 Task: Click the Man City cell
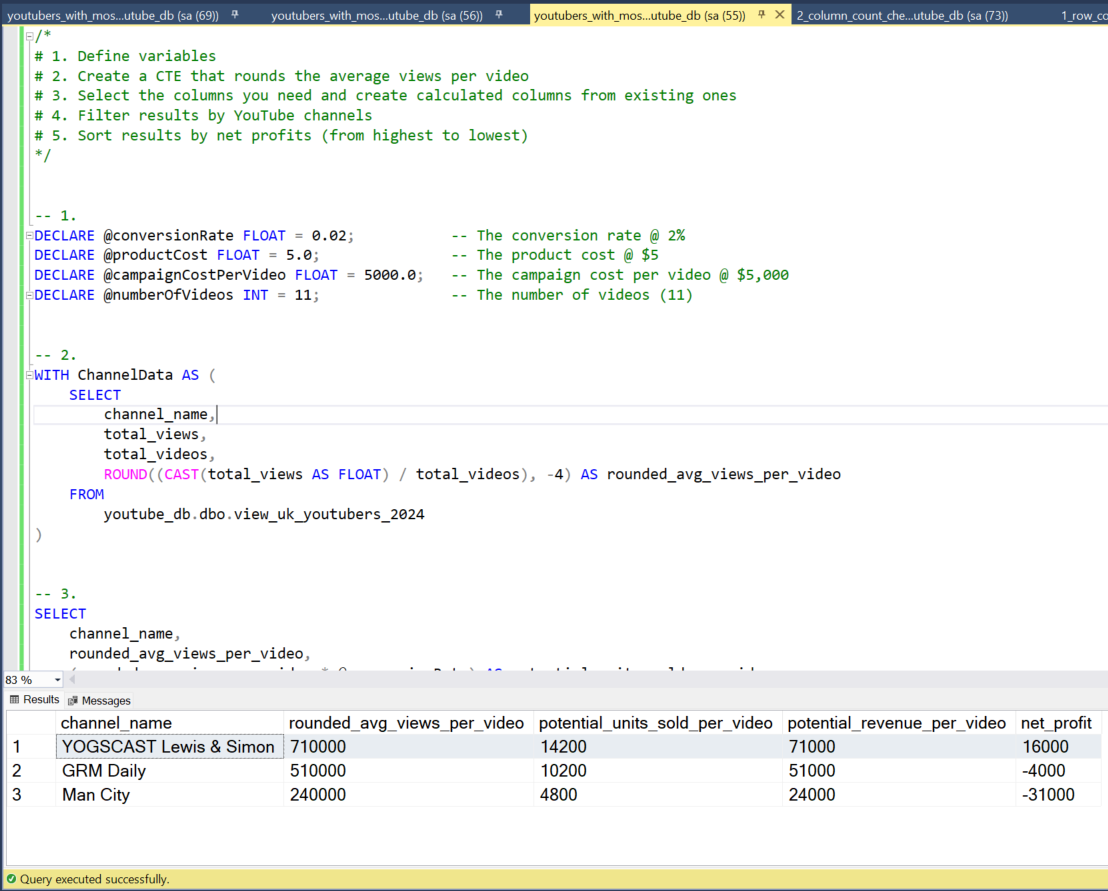[x=96, y=795]
